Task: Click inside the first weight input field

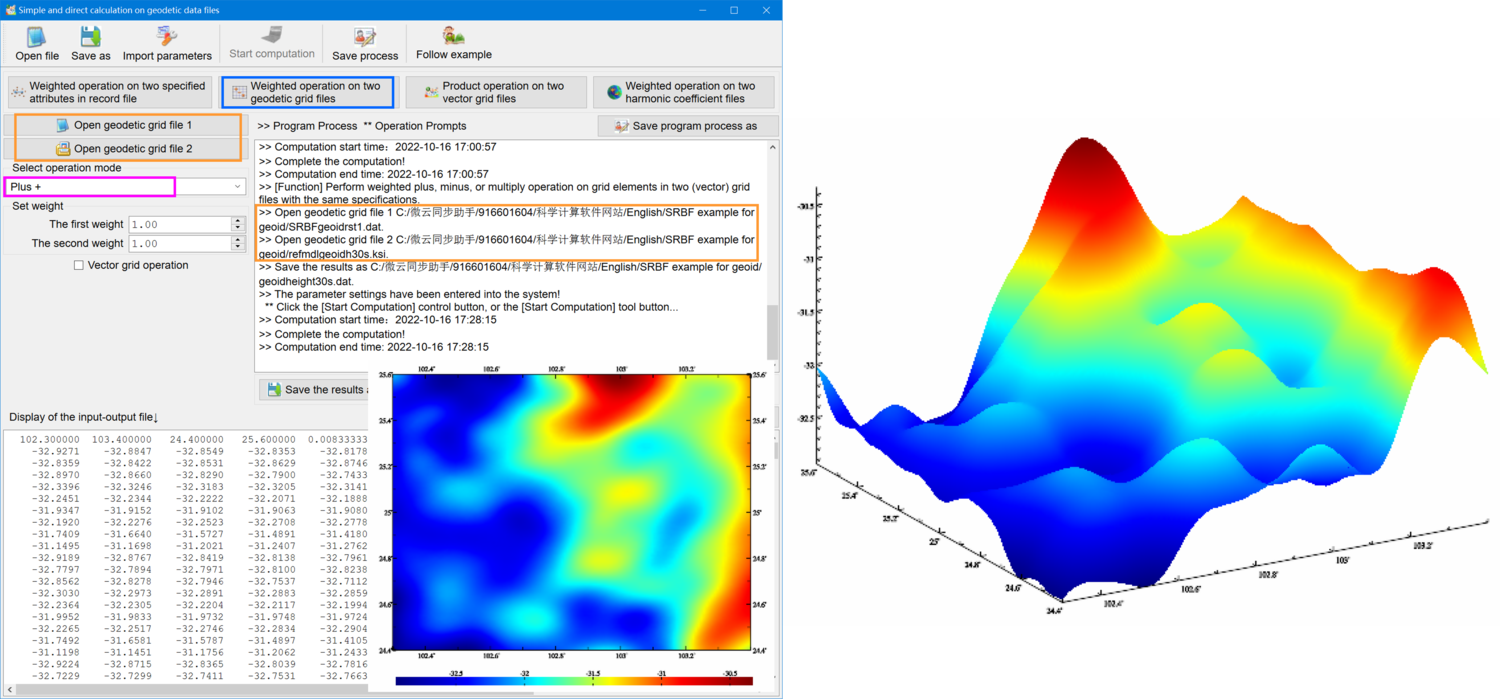Action: [180, 224]
